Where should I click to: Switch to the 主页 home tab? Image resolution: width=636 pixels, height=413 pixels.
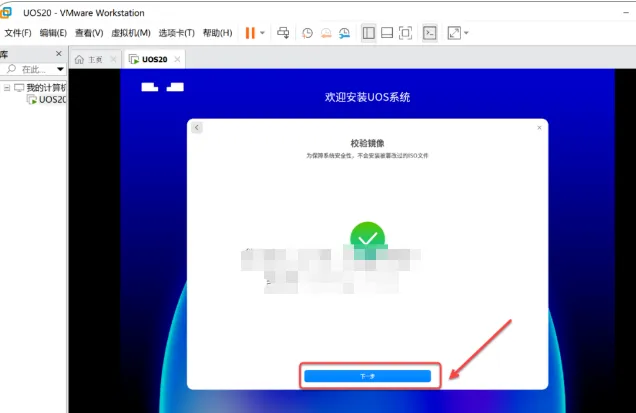tap(95, 60)
